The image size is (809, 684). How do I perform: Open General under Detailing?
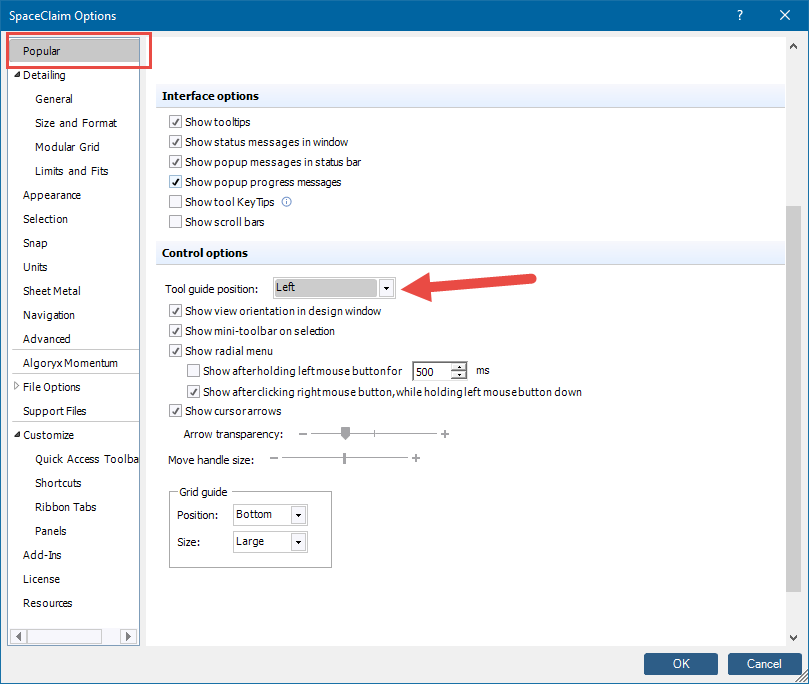click(54, 99)
